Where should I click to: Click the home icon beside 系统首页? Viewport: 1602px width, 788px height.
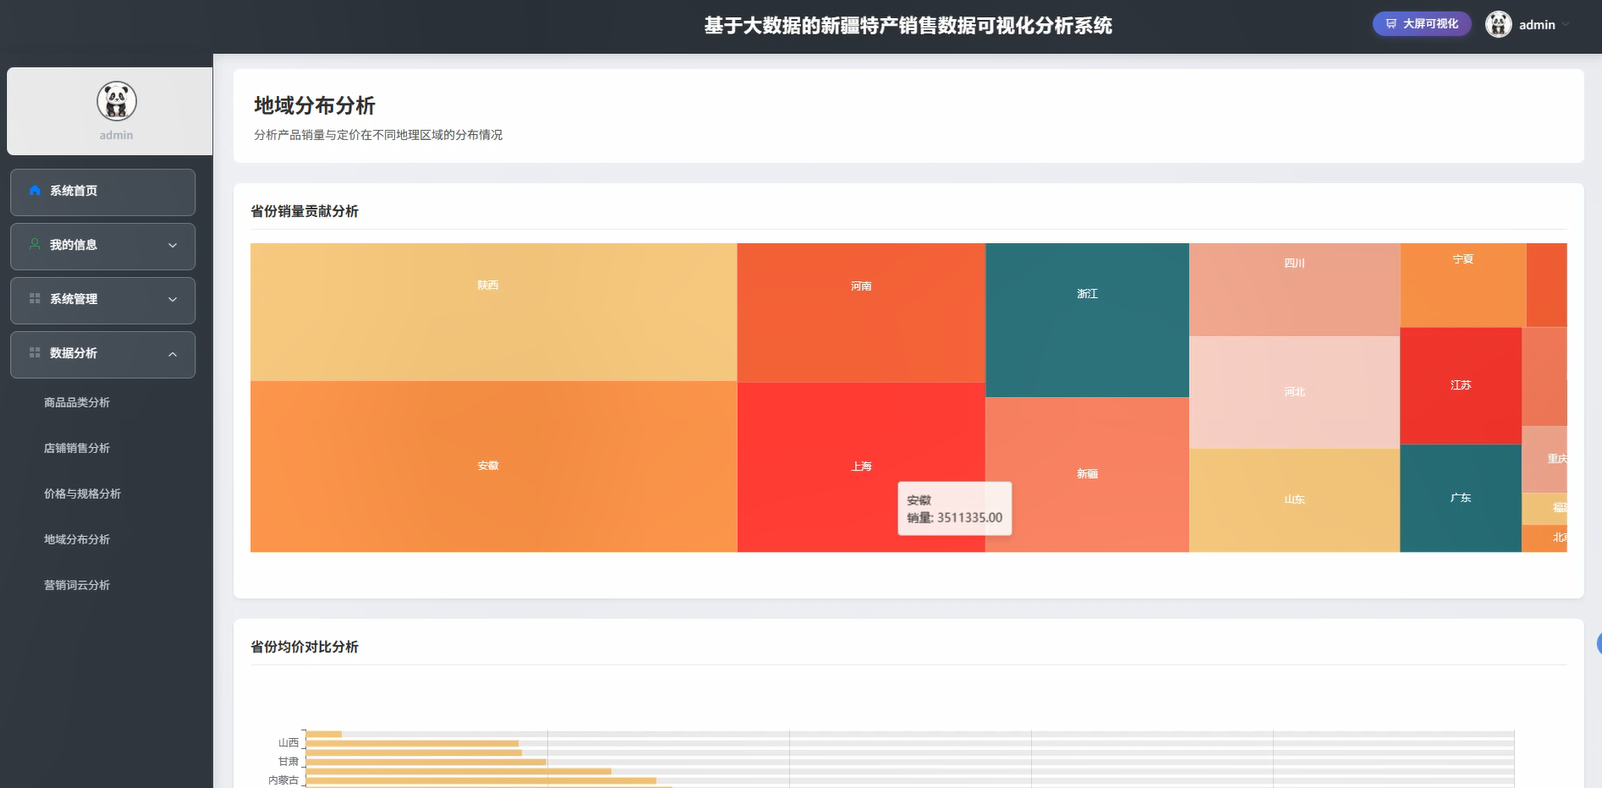(35, 190)
